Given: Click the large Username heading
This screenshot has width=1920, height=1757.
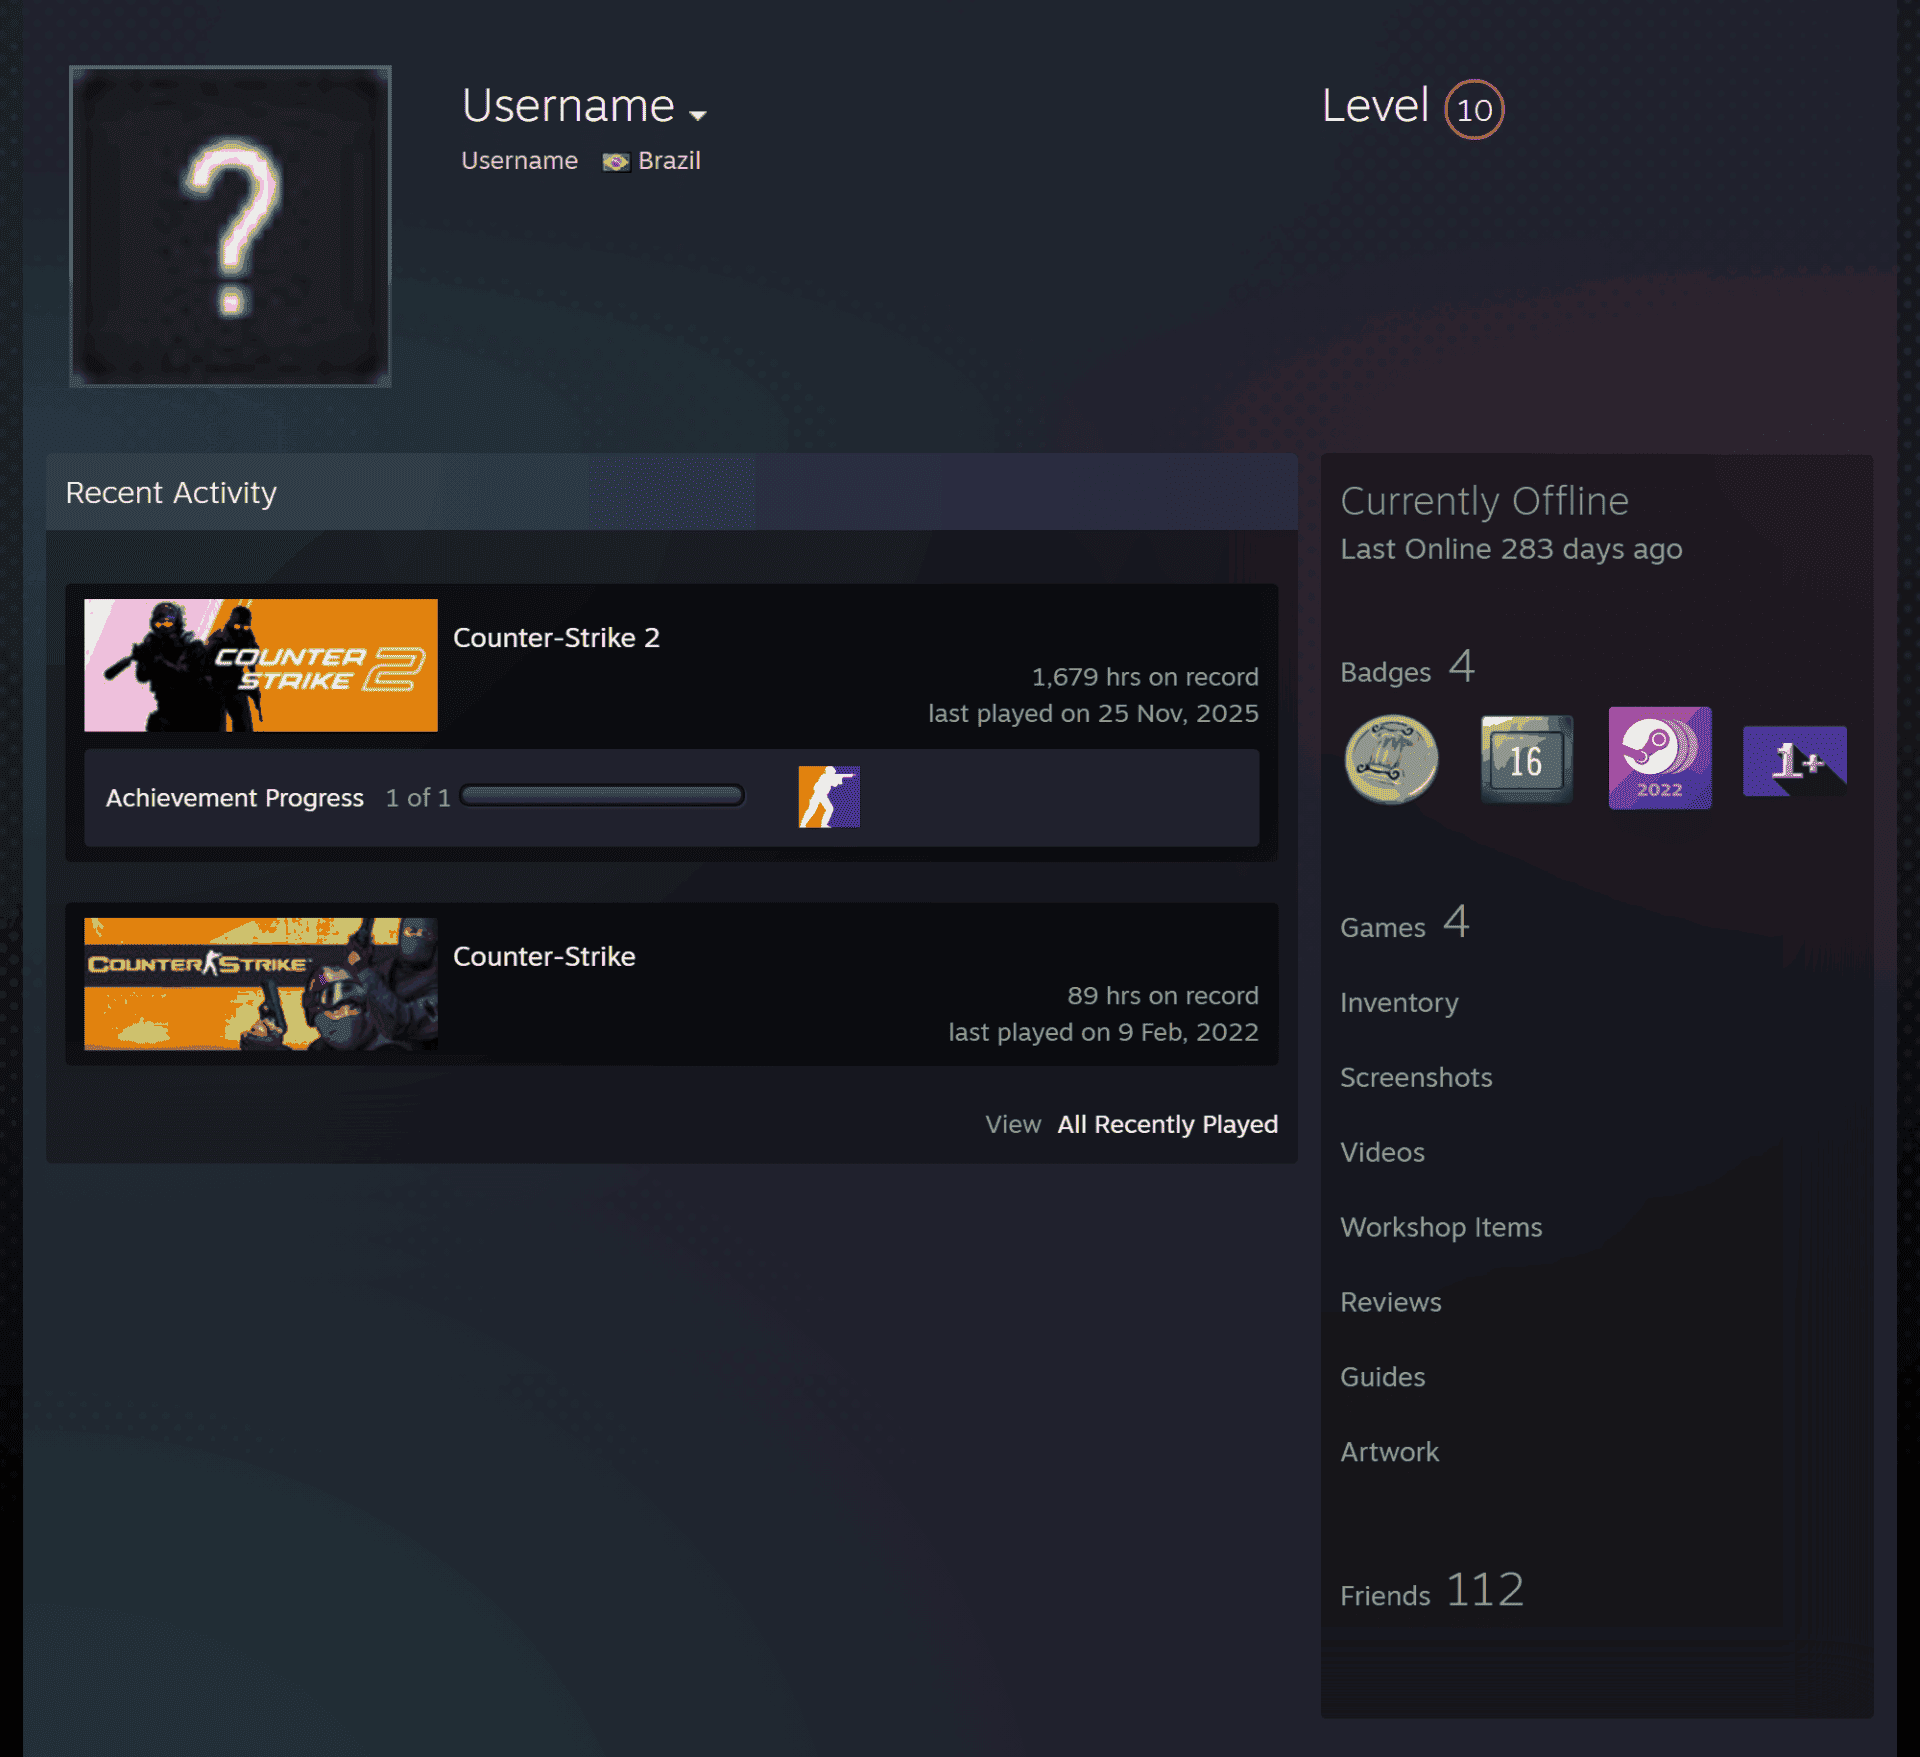Looking at the screenshot, I should (x=568, y=106).
